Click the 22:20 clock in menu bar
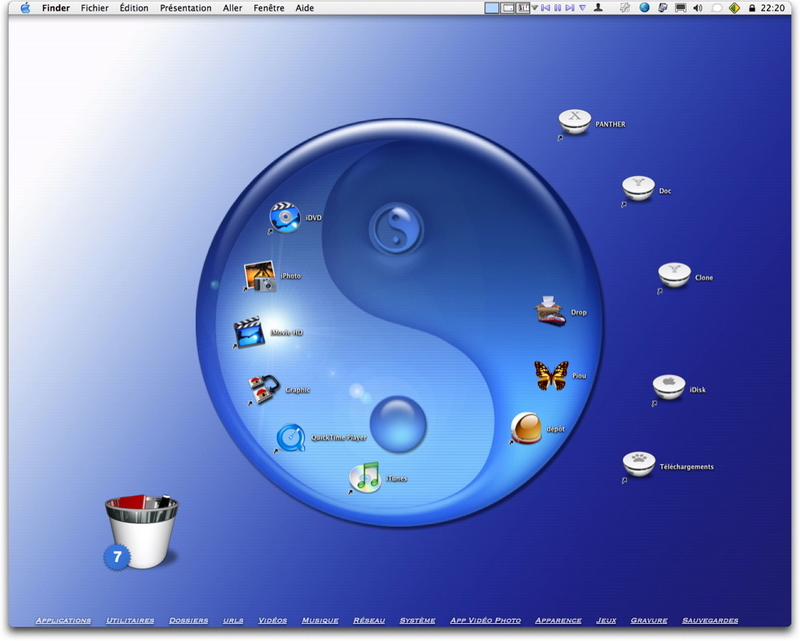Image resolution: width=800 pixels, height=641 pixels. click(773, 8)
